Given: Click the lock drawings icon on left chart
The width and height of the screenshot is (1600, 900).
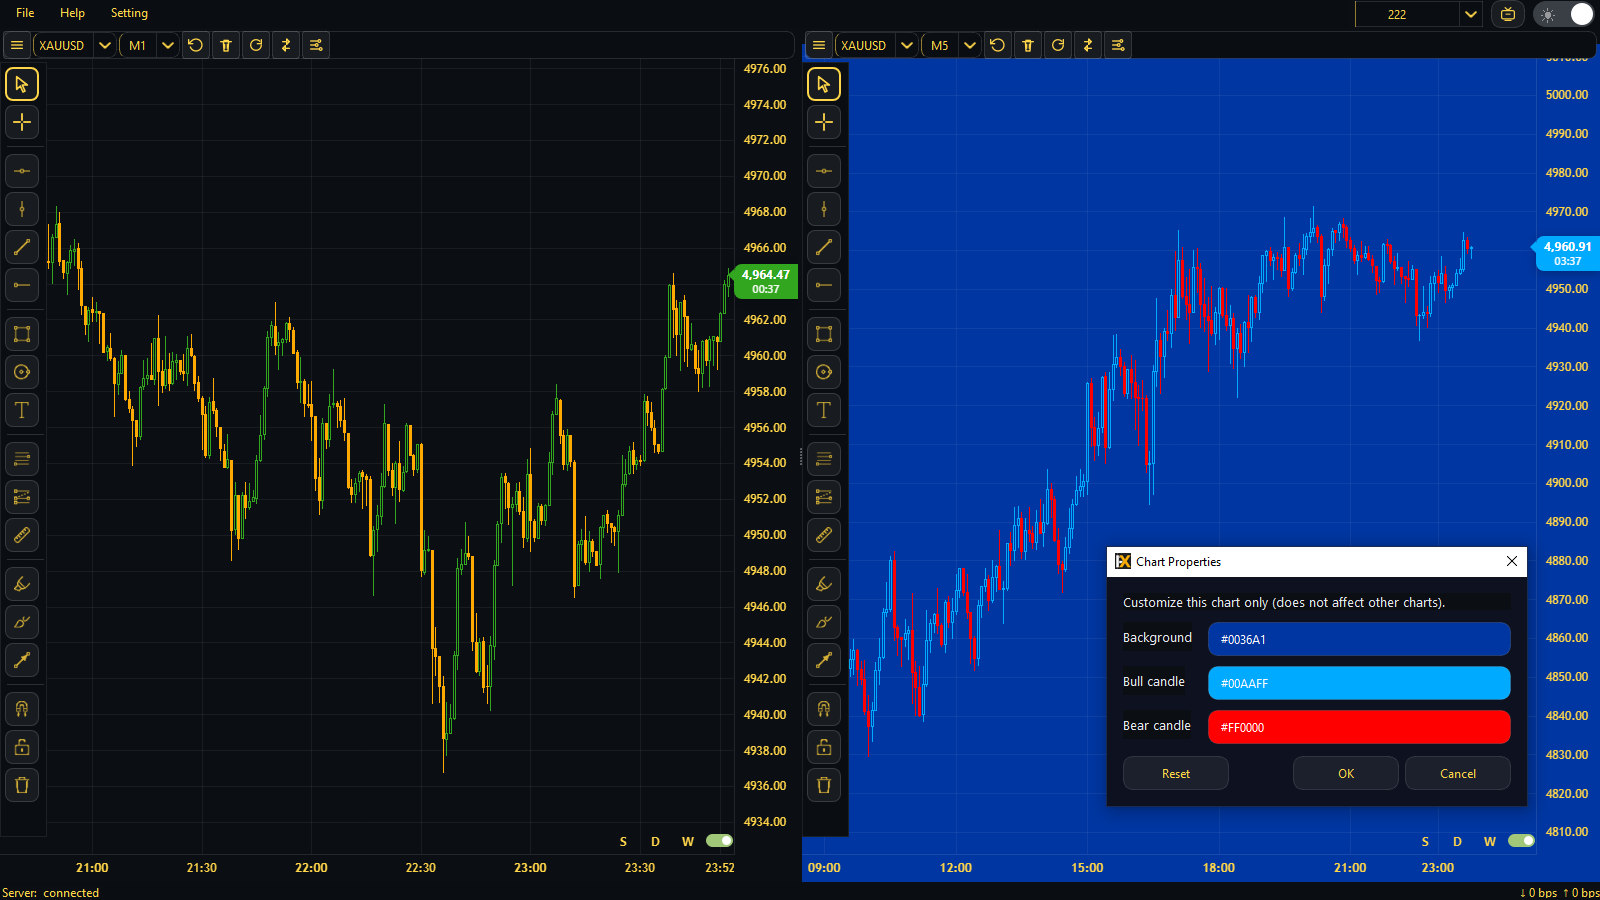Looking at the screenshot, I should 22,747.
